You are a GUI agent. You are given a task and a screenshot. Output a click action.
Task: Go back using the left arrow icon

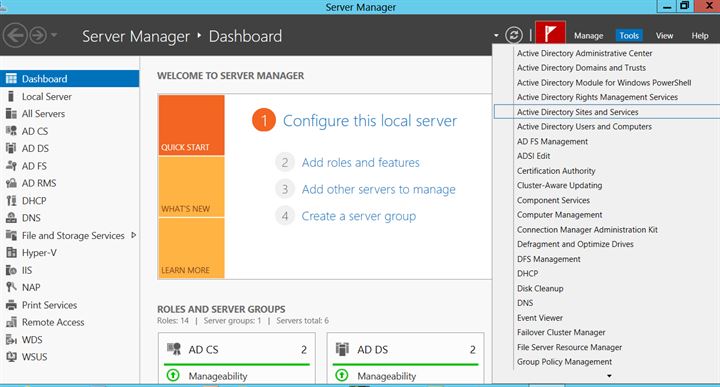pos(15,35)
